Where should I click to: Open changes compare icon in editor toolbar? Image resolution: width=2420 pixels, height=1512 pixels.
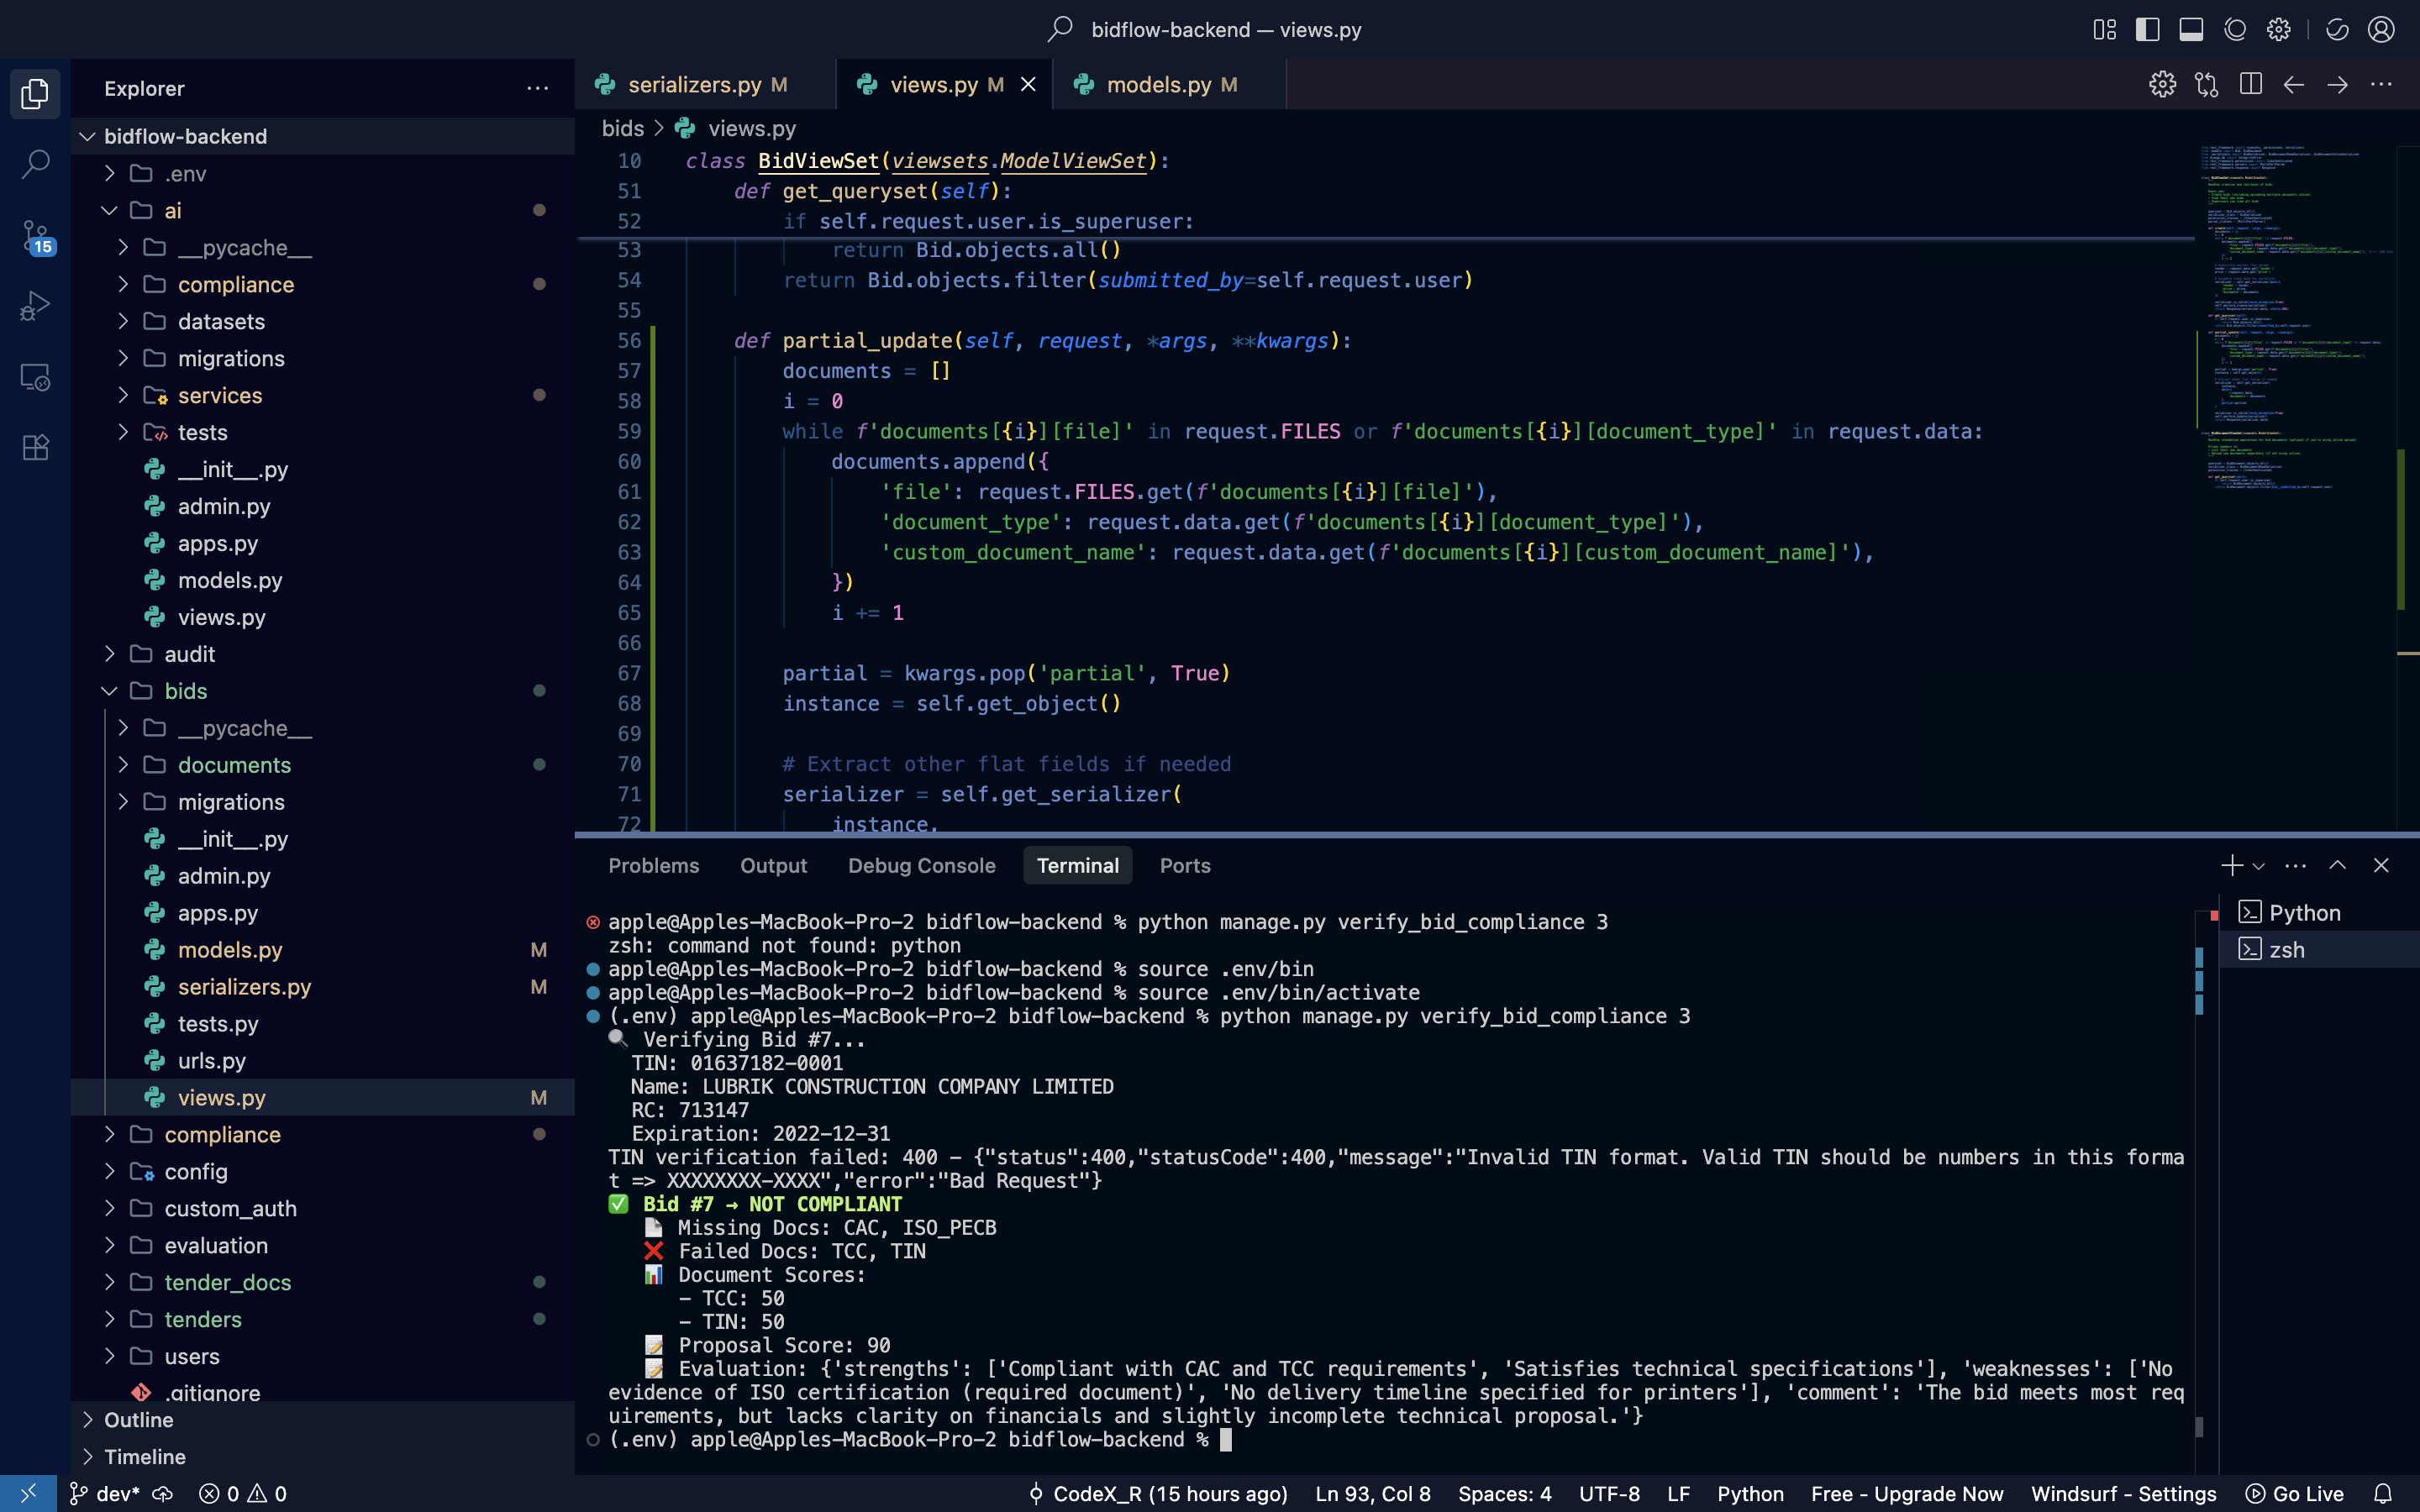2206,84
